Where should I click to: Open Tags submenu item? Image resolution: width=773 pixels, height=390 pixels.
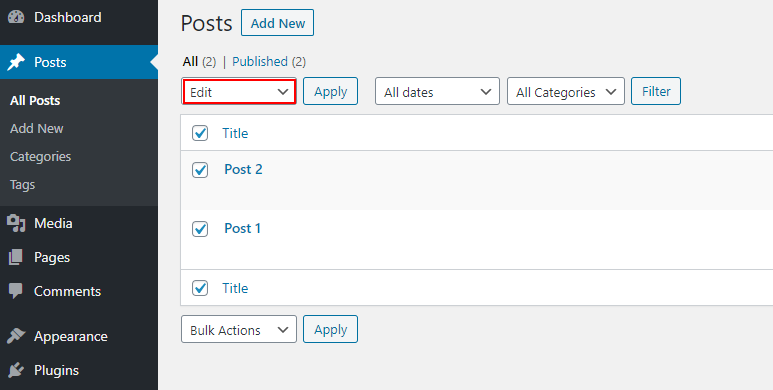tap(22, 185)
